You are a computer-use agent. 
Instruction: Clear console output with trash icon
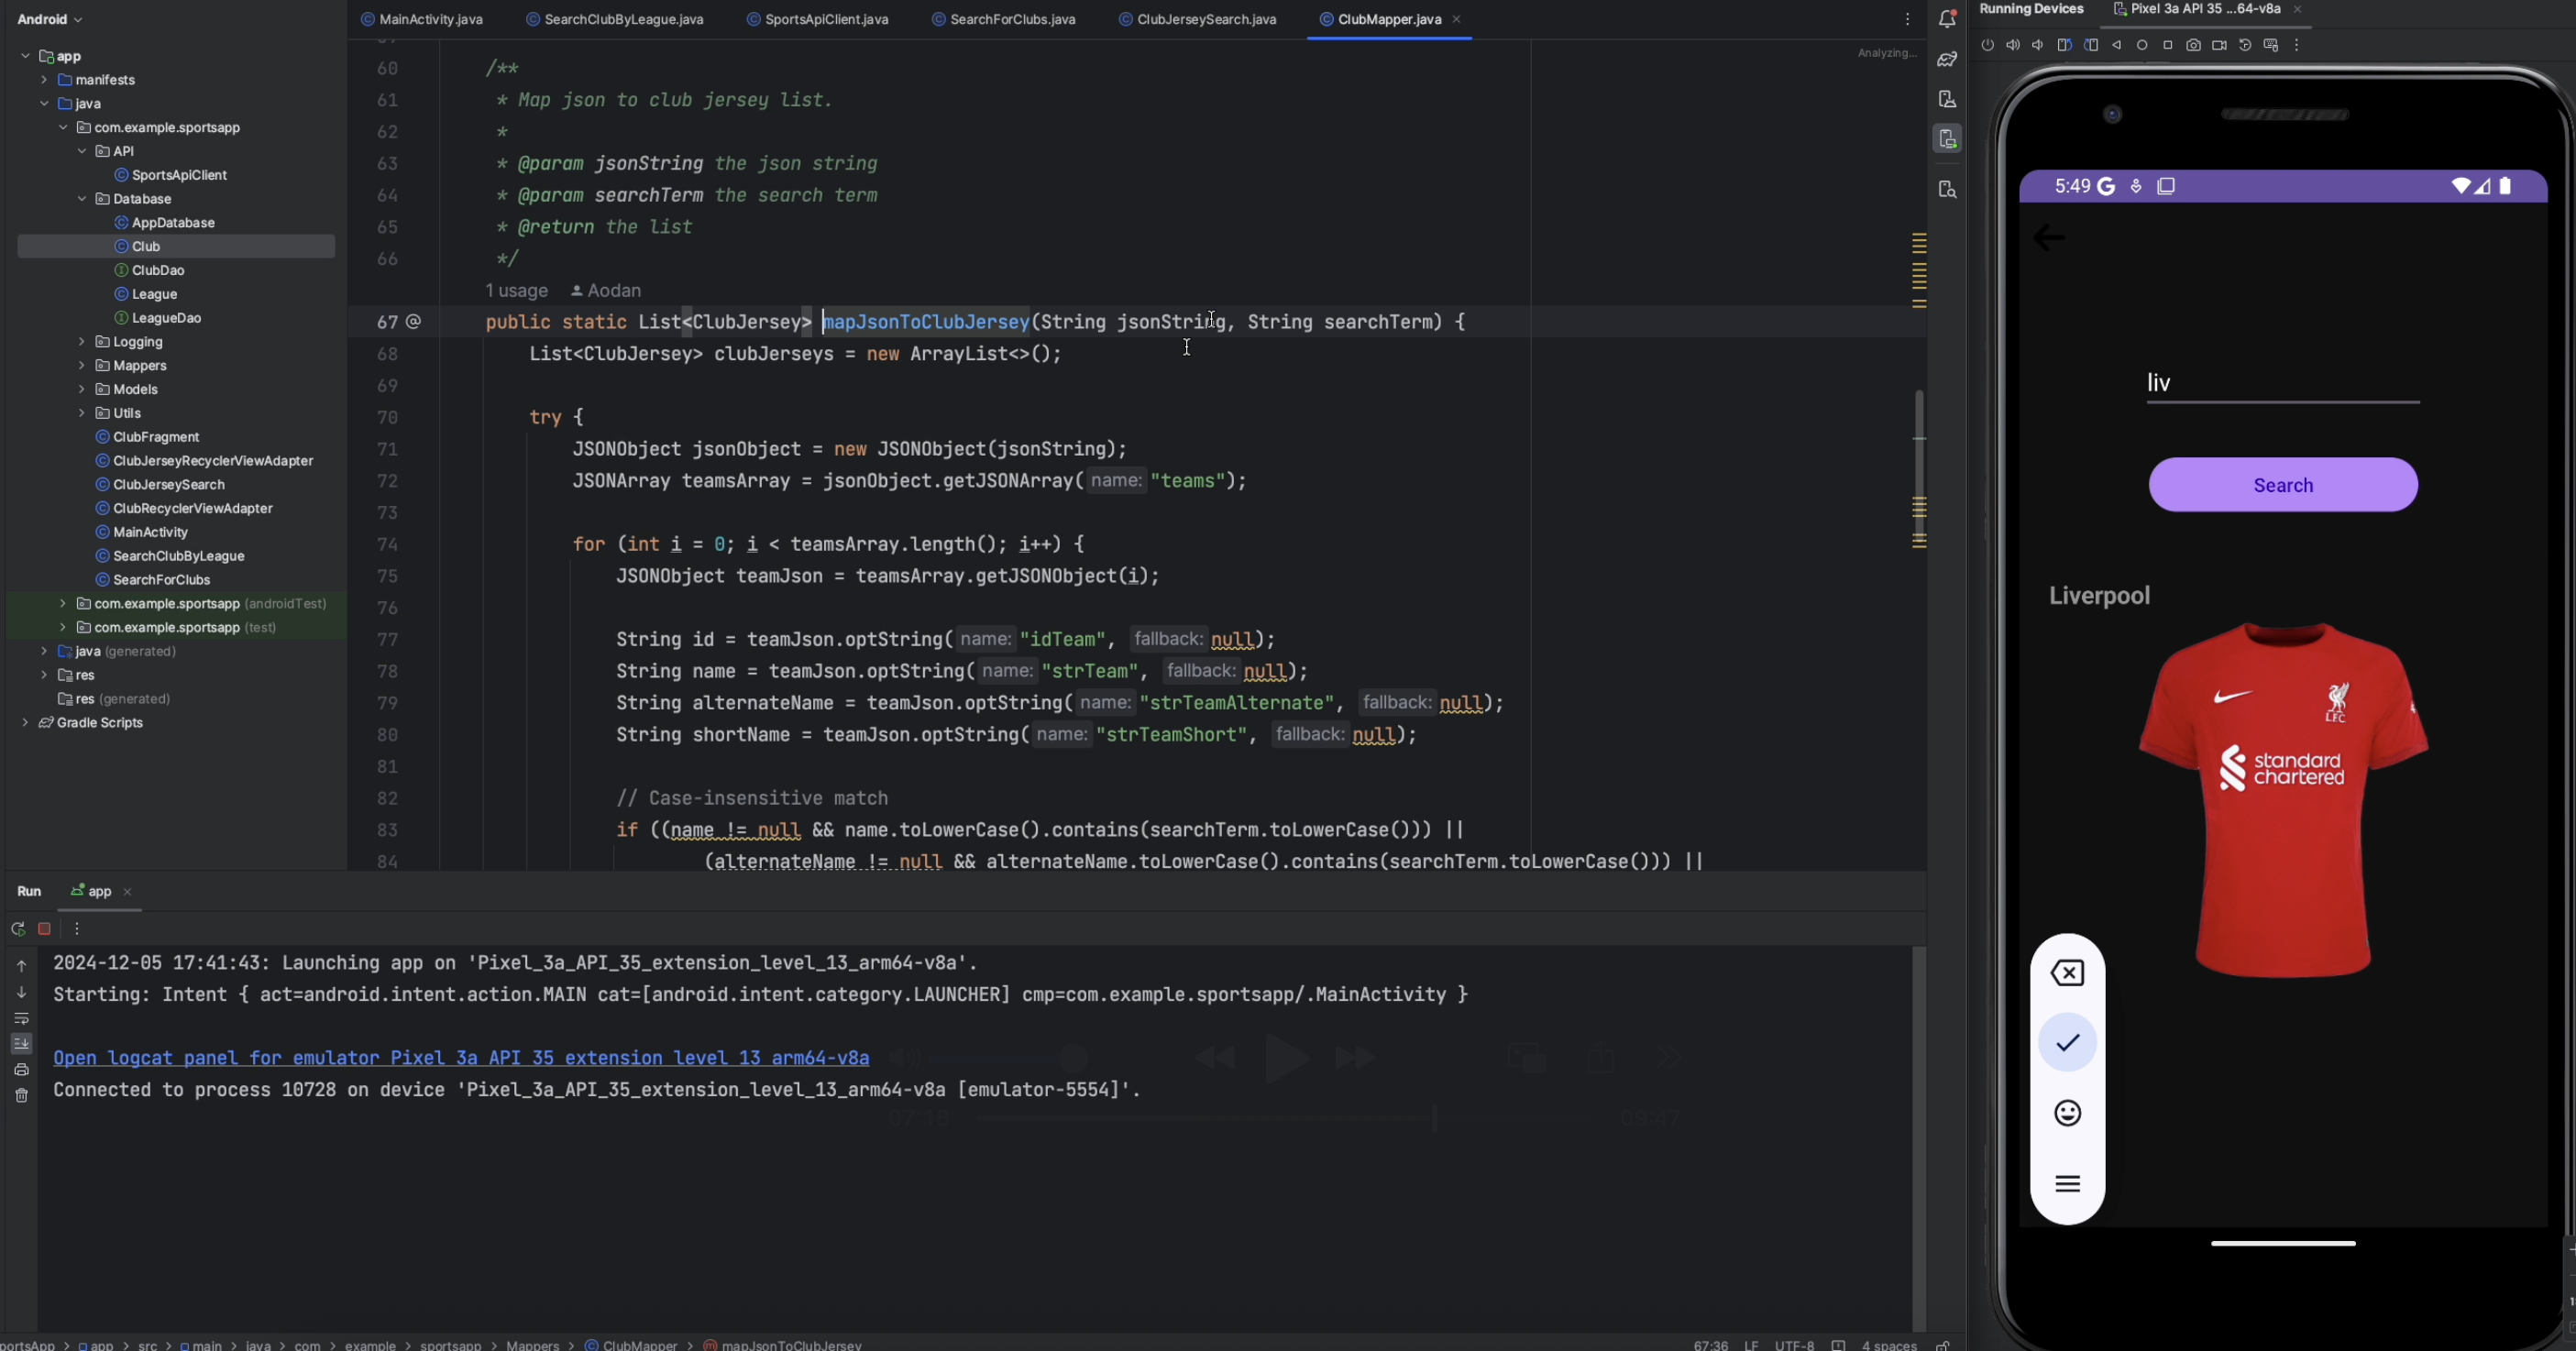coord(21,1096)
